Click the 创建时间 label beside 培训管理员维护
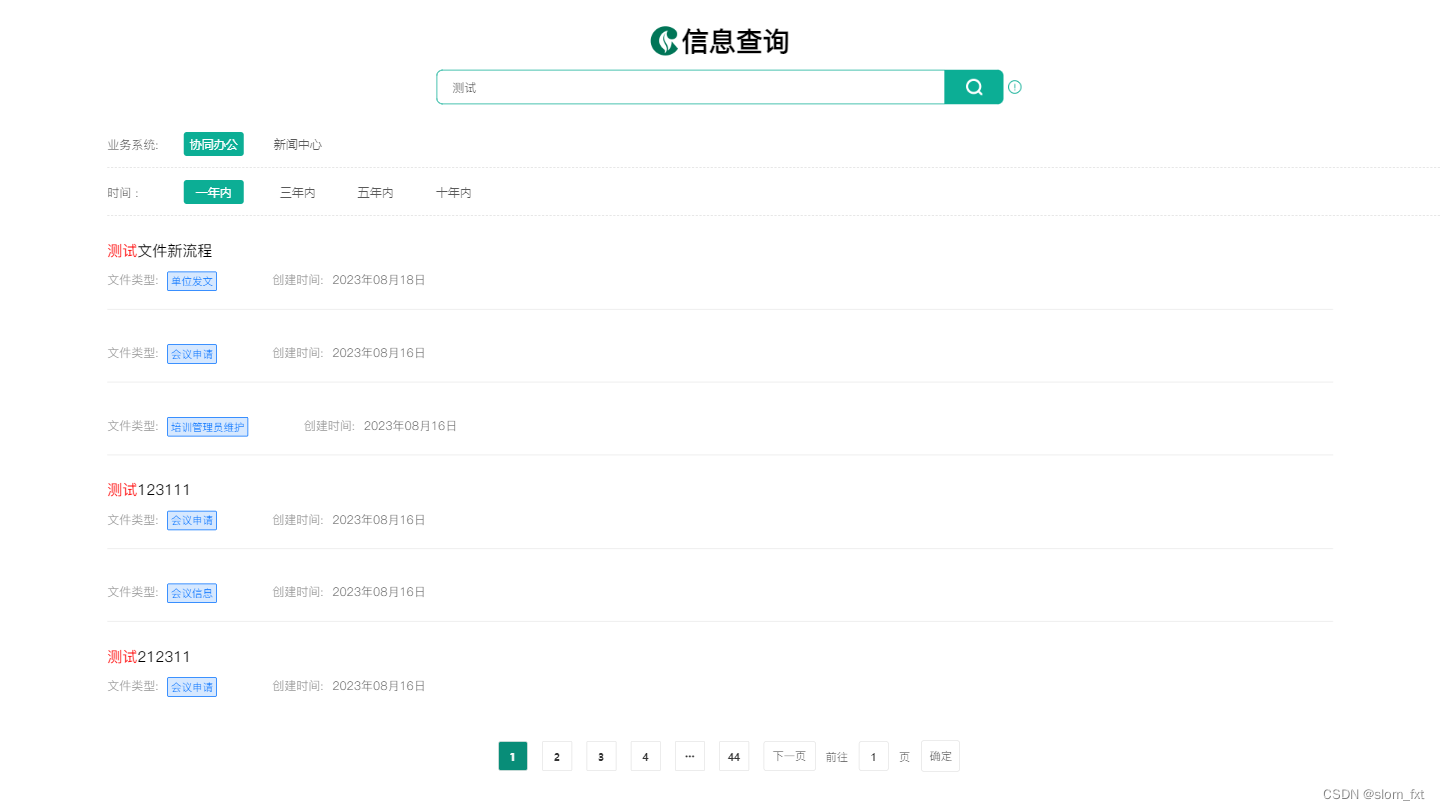The image size is (1440, 810). pyautogui.click(x=329, y=426)
